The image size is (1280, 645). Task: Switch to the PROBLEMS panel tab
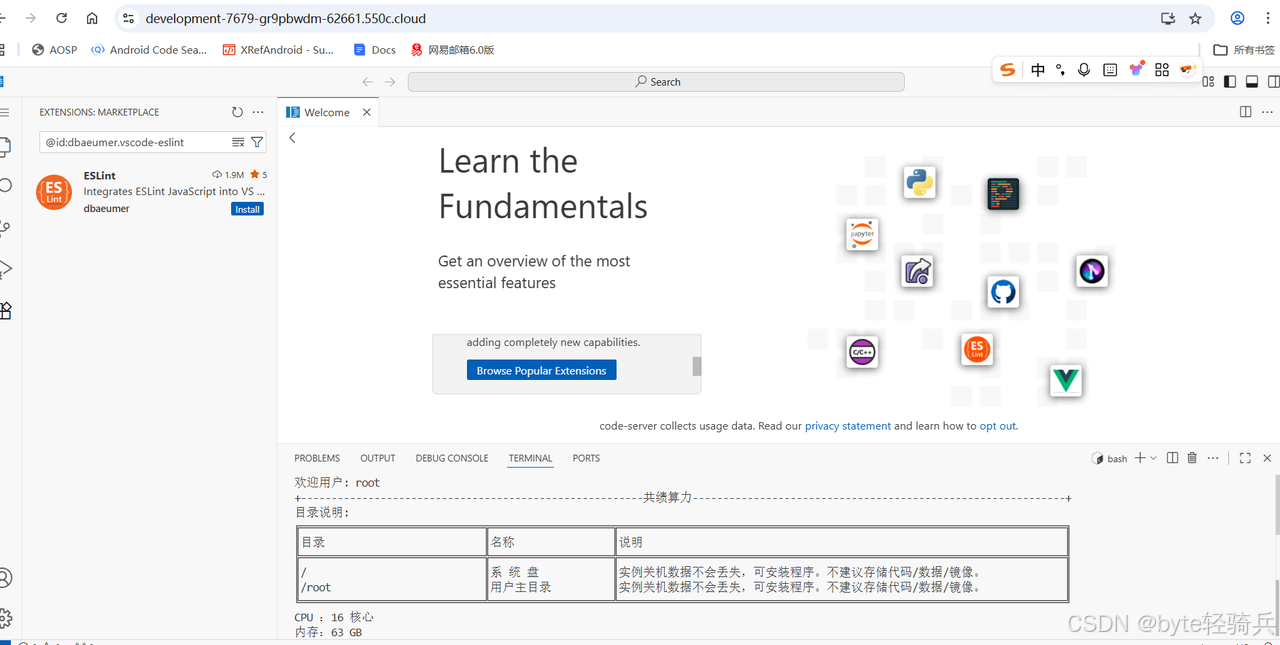pyautogui.click(x=317, y=458)
